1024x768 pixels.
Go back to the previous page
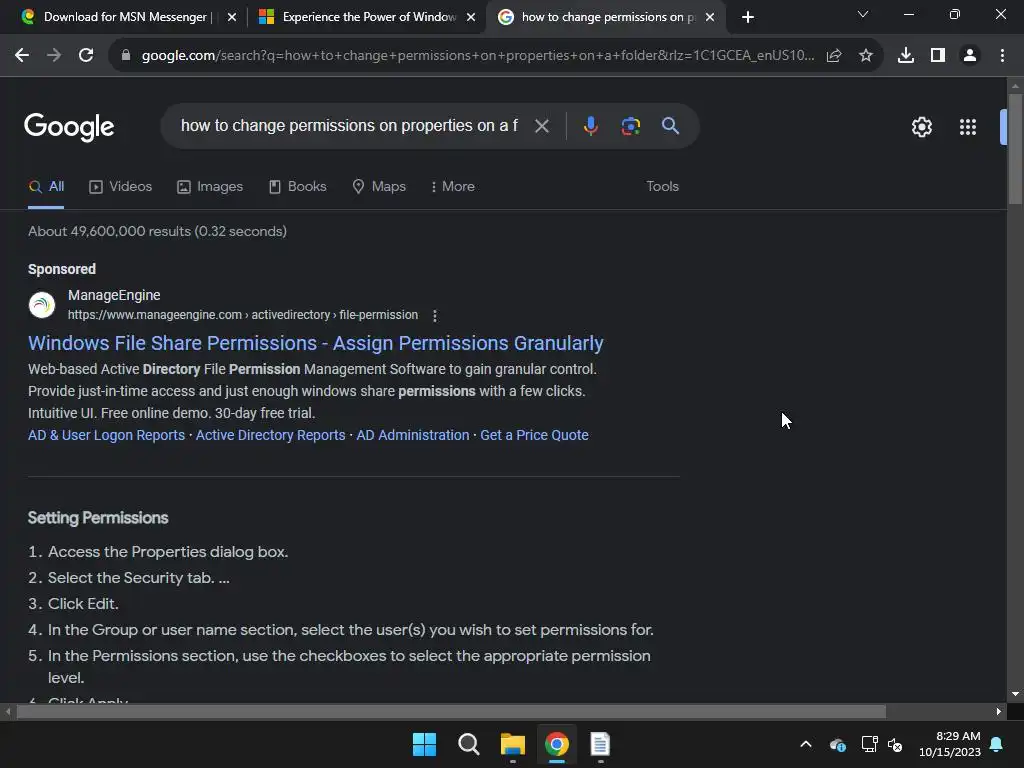click(22, 56)
